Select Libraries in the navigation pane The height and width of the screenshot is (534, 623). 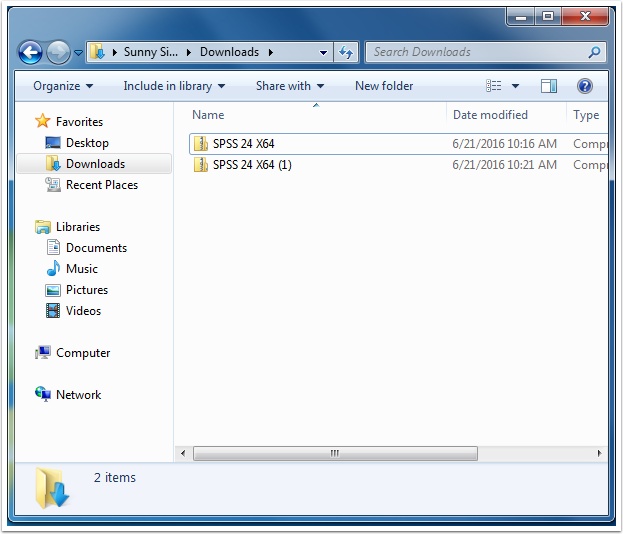tap(78, 226)
